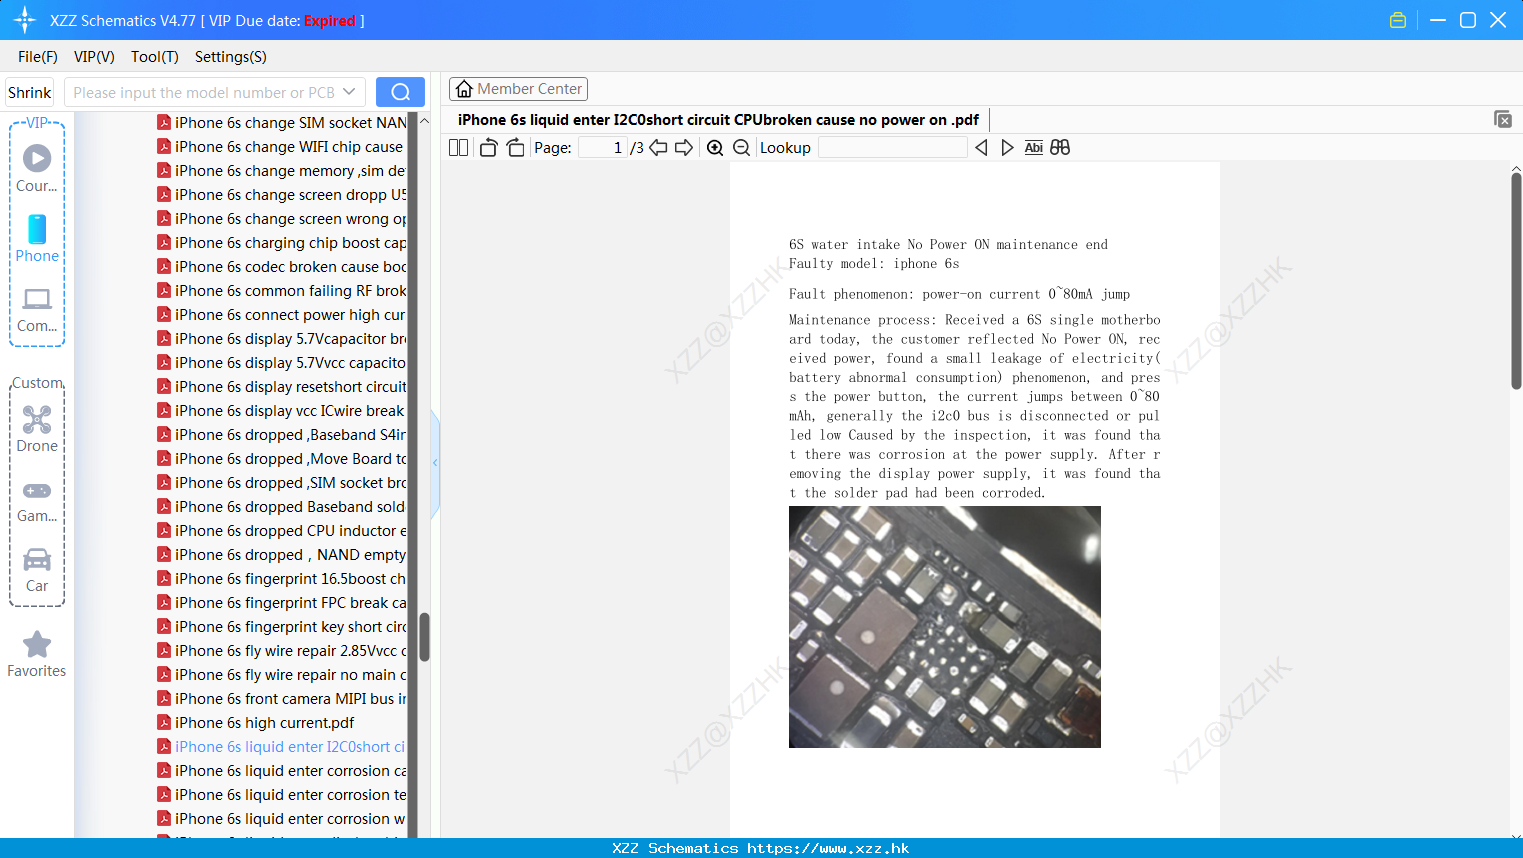The image size is (1523, 858).
Task: Click the blue search button
Action: pyautogui.click(x=400, y=92)
